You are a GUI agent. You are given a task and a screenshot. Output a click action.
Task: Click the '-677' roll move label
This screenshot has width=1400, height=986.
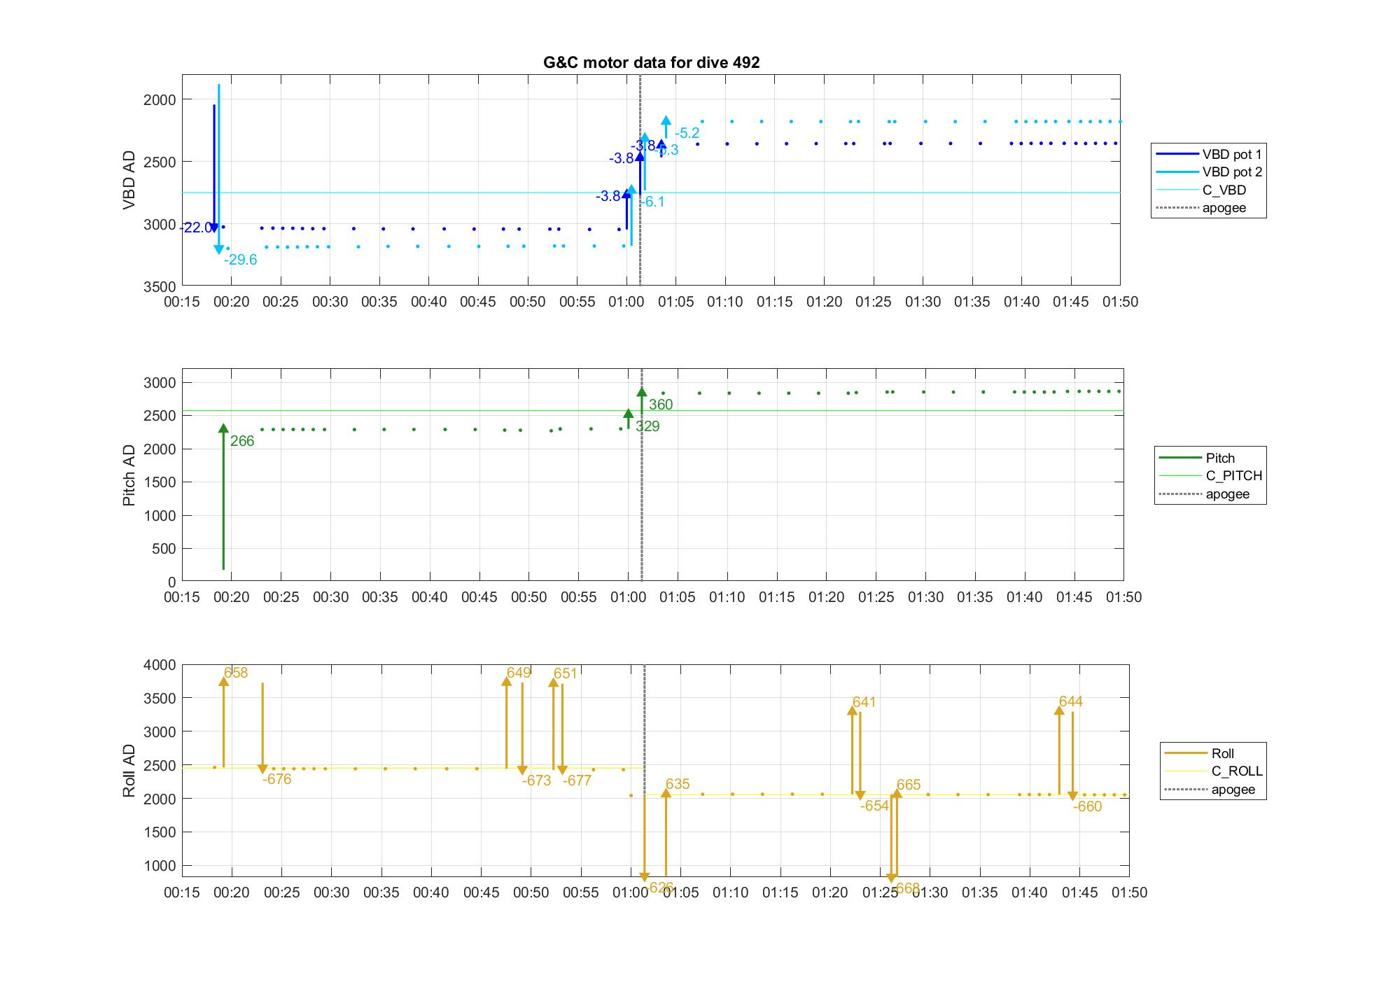(x=577, y=780)
